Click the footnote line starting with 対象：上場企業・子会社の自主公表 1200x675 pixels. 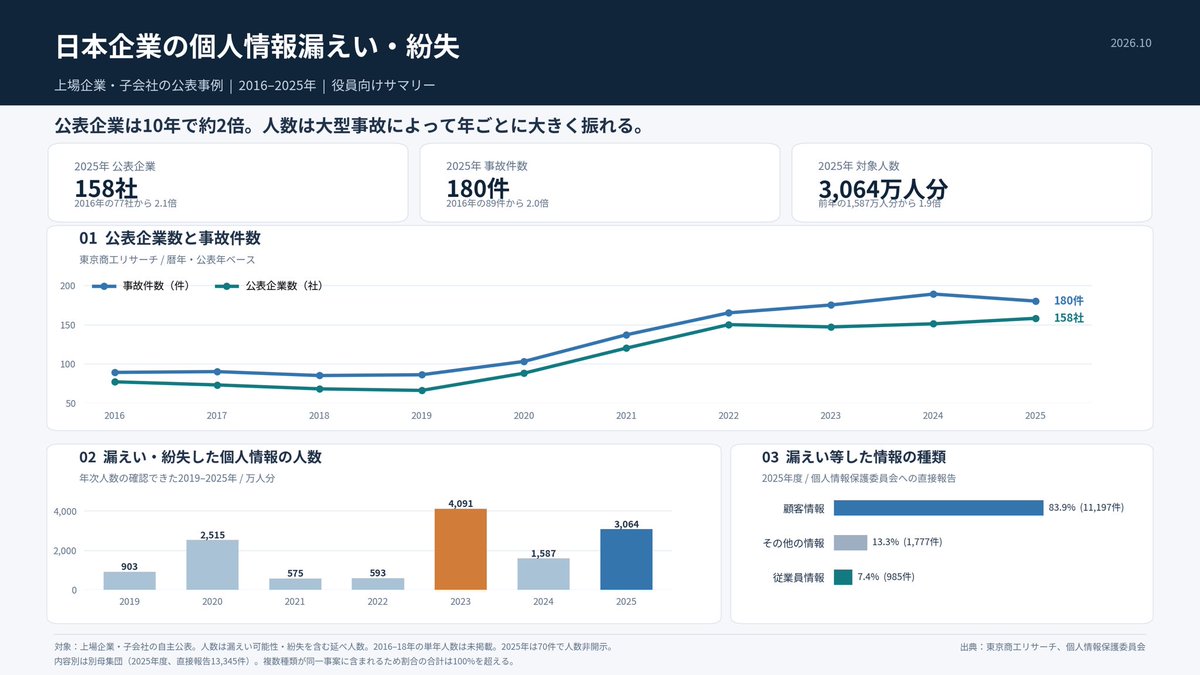click(x=333, y=647)
